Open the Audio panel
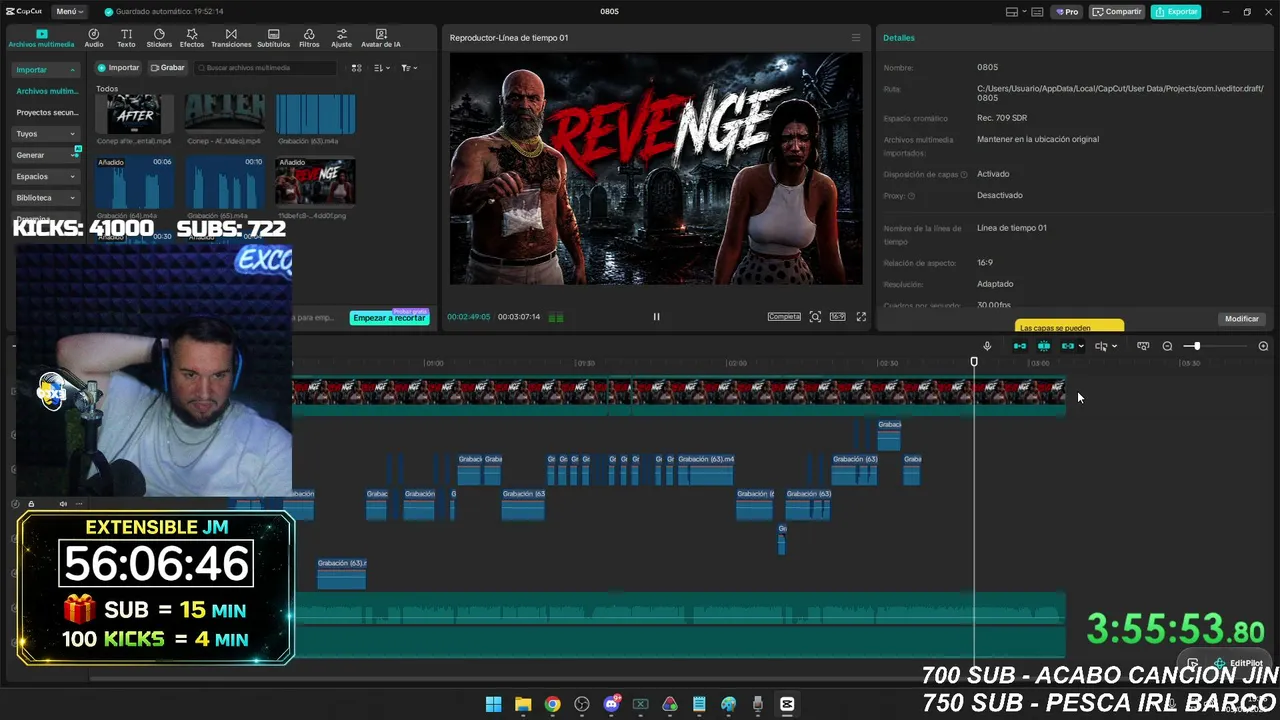The height and width of the screenshot is (720, 1280). pyautogui.click(x=94, y=38)
